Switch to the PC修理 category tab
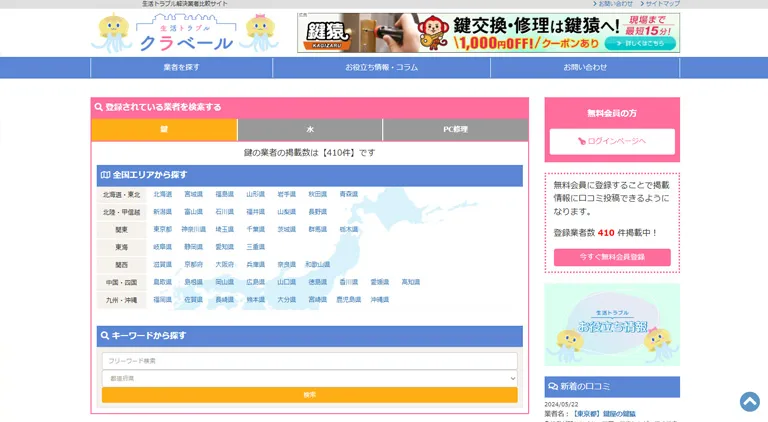The image size is (768, 422). click(x=456, y=130)
